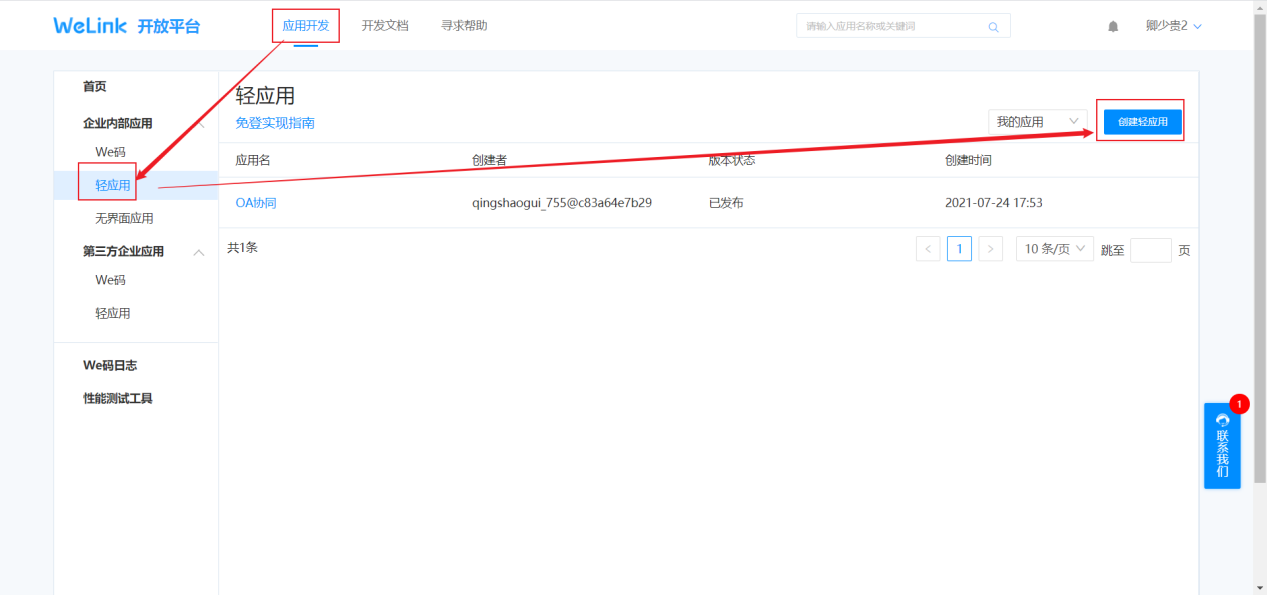Go to the previous page arrow
1267x595 pixels.
(928, 249)
